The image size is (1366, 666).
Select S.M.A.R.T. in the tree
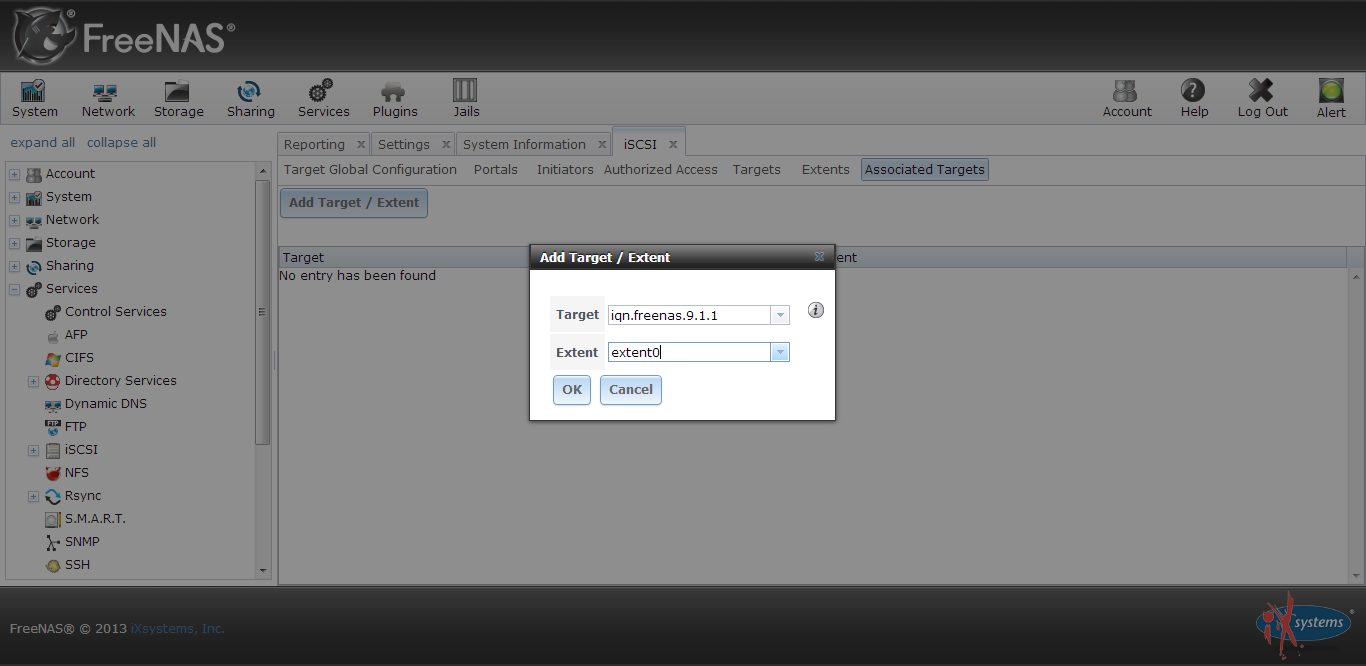[x=95, y=519]
